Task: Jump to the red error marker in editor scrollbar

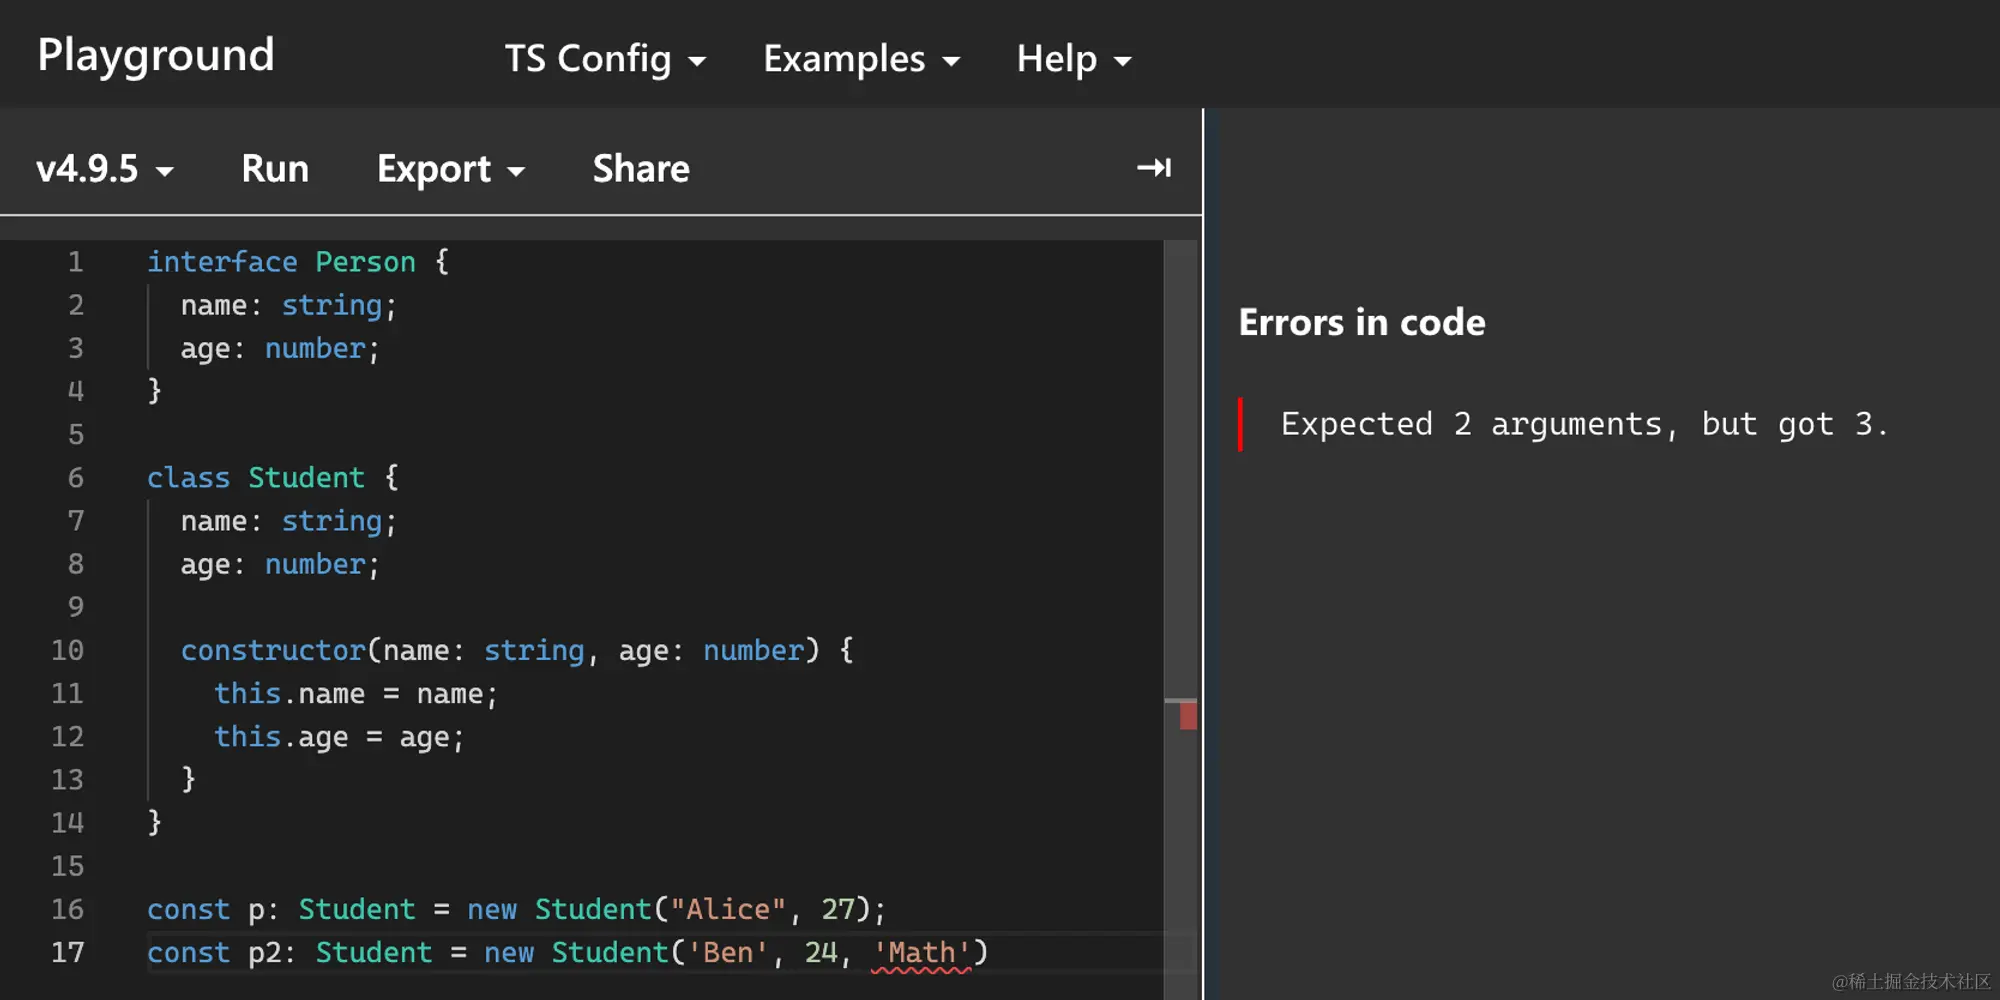Action: (x=1187, y=715)
